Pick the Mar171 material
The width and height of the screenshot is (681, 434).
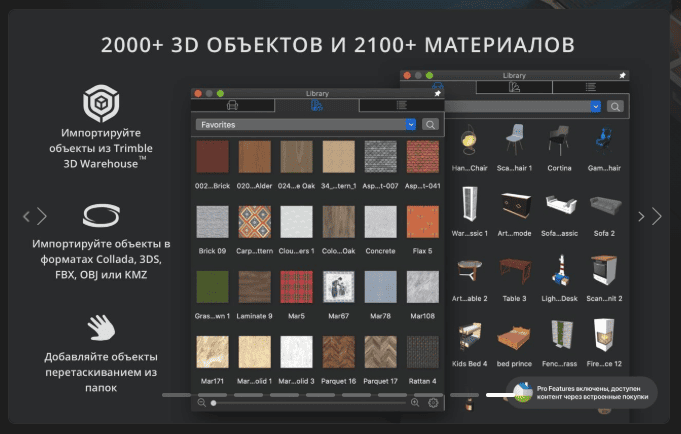click(212, 352)
